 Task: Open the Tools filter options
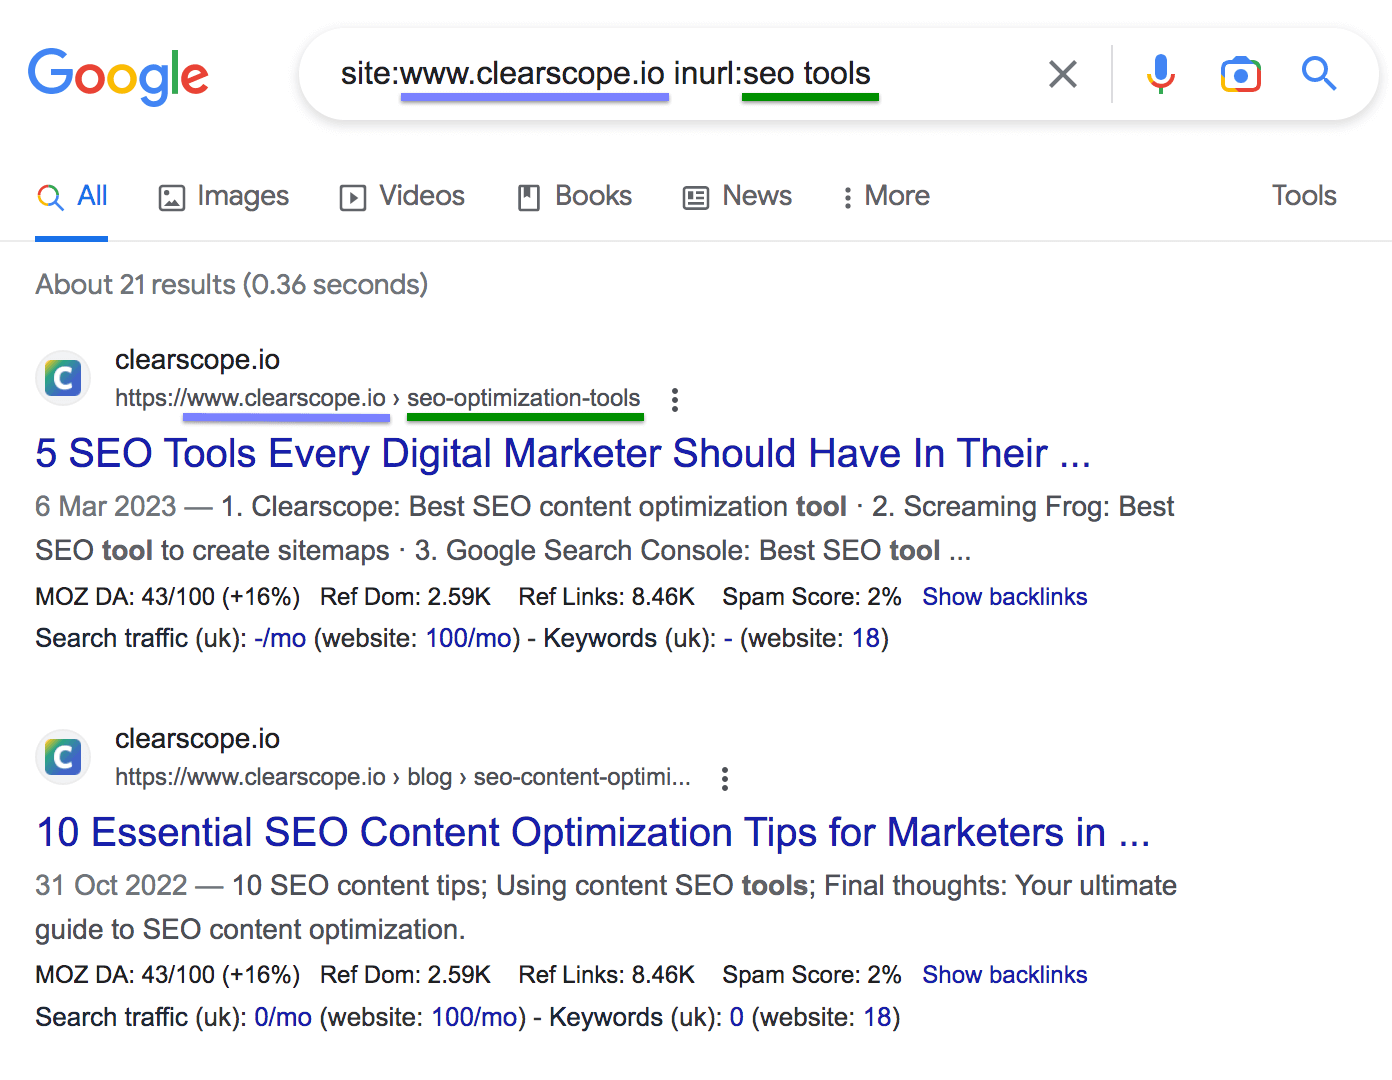(1303, 196)
